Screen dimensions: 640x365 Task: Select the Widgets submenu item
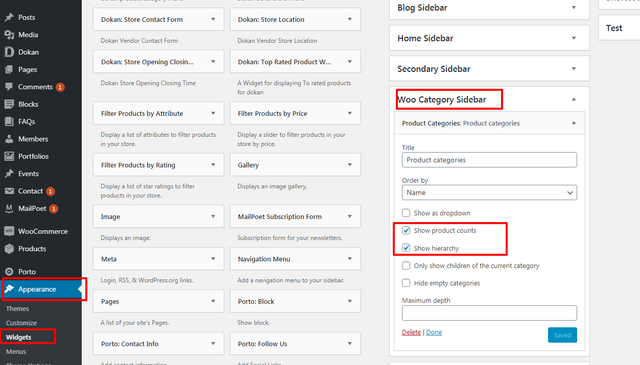click(x=18, y=337)
